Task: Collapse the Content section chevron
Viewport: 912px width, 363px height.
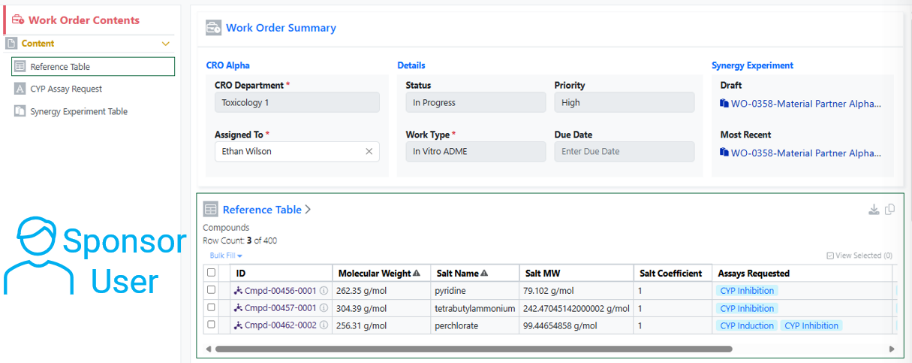Action: 166,44
